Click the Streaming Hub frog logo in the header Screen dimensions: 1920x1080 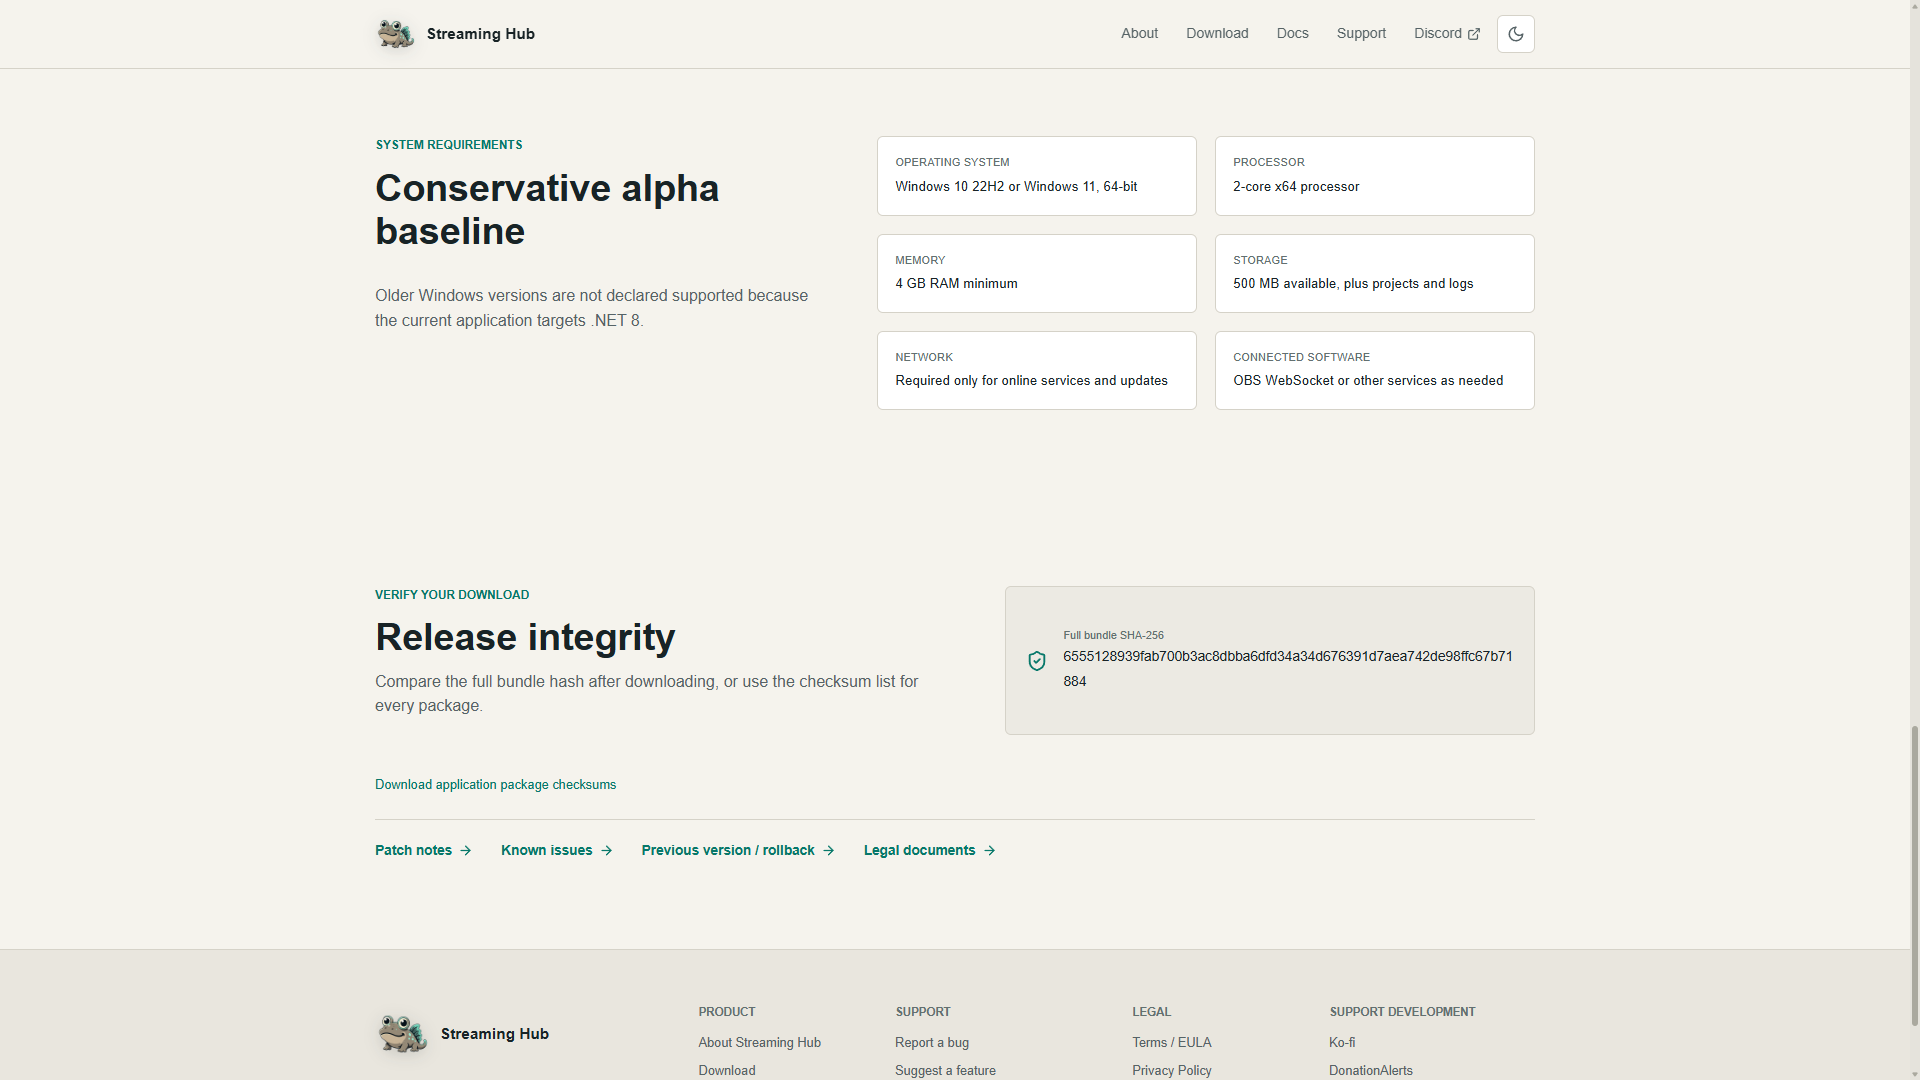pyautogui.click(x=395, y=34)
